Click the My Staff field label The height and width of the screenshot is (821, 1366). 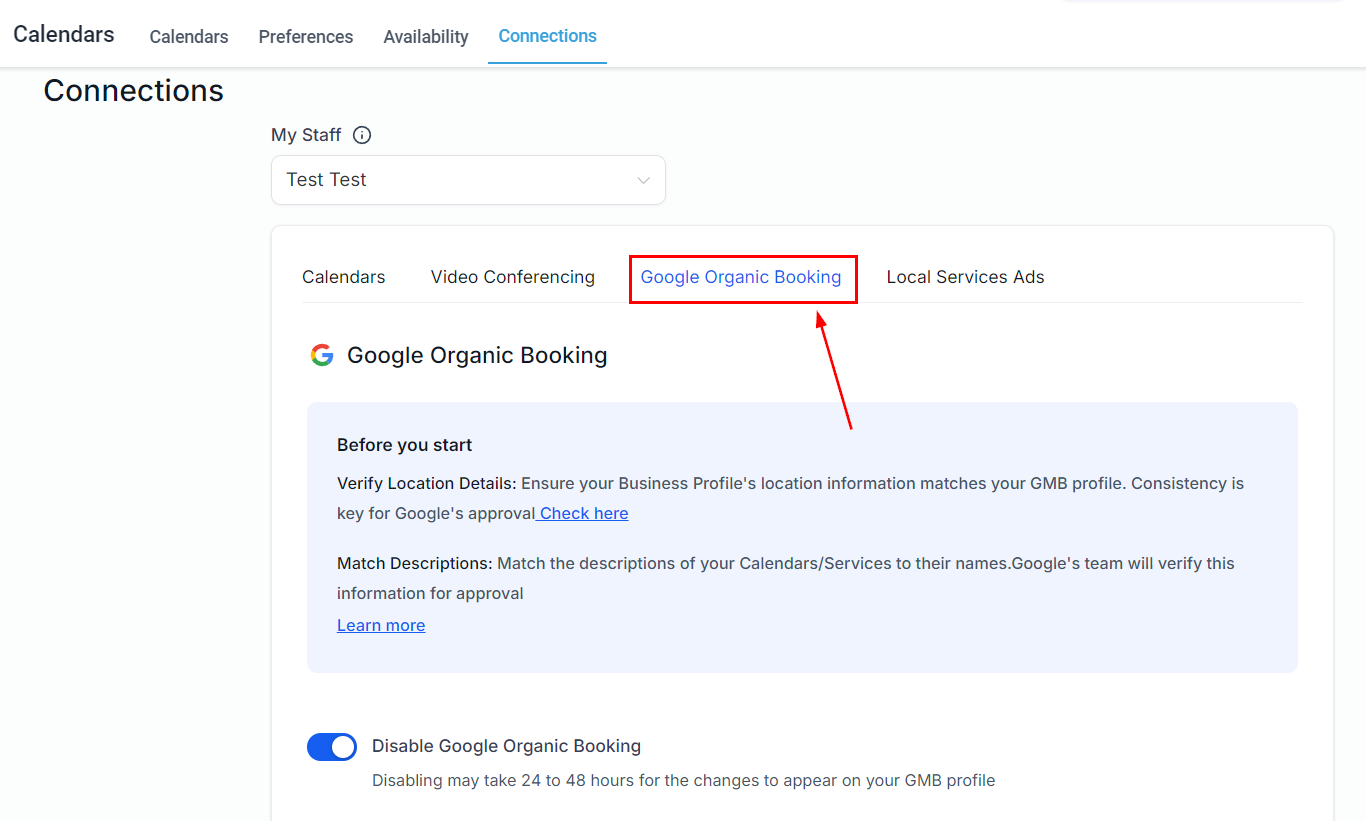click(x=306, y=135)
